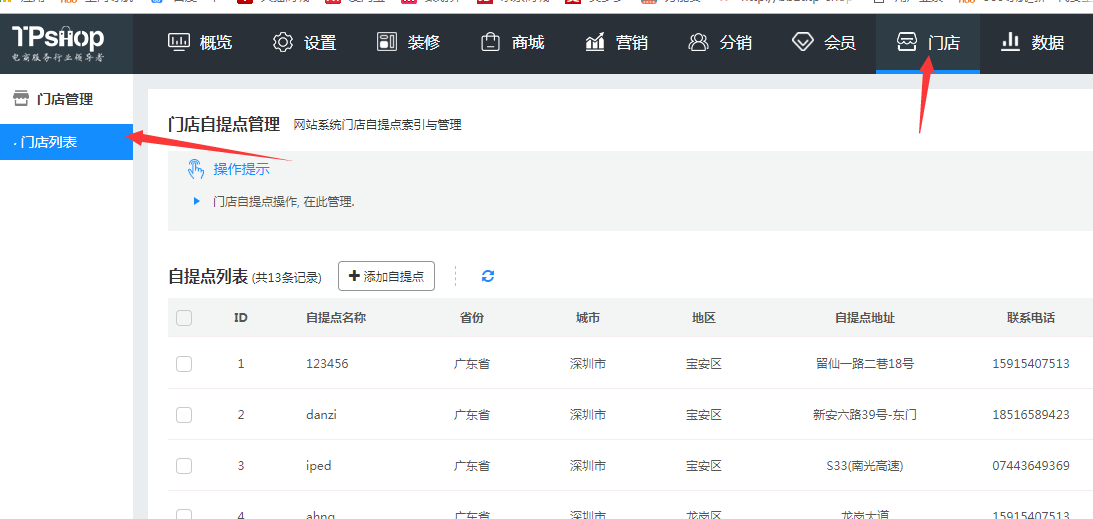Click the 装修 decoration icon
This screenshot has width=1093, height=519.
[387, 42]
